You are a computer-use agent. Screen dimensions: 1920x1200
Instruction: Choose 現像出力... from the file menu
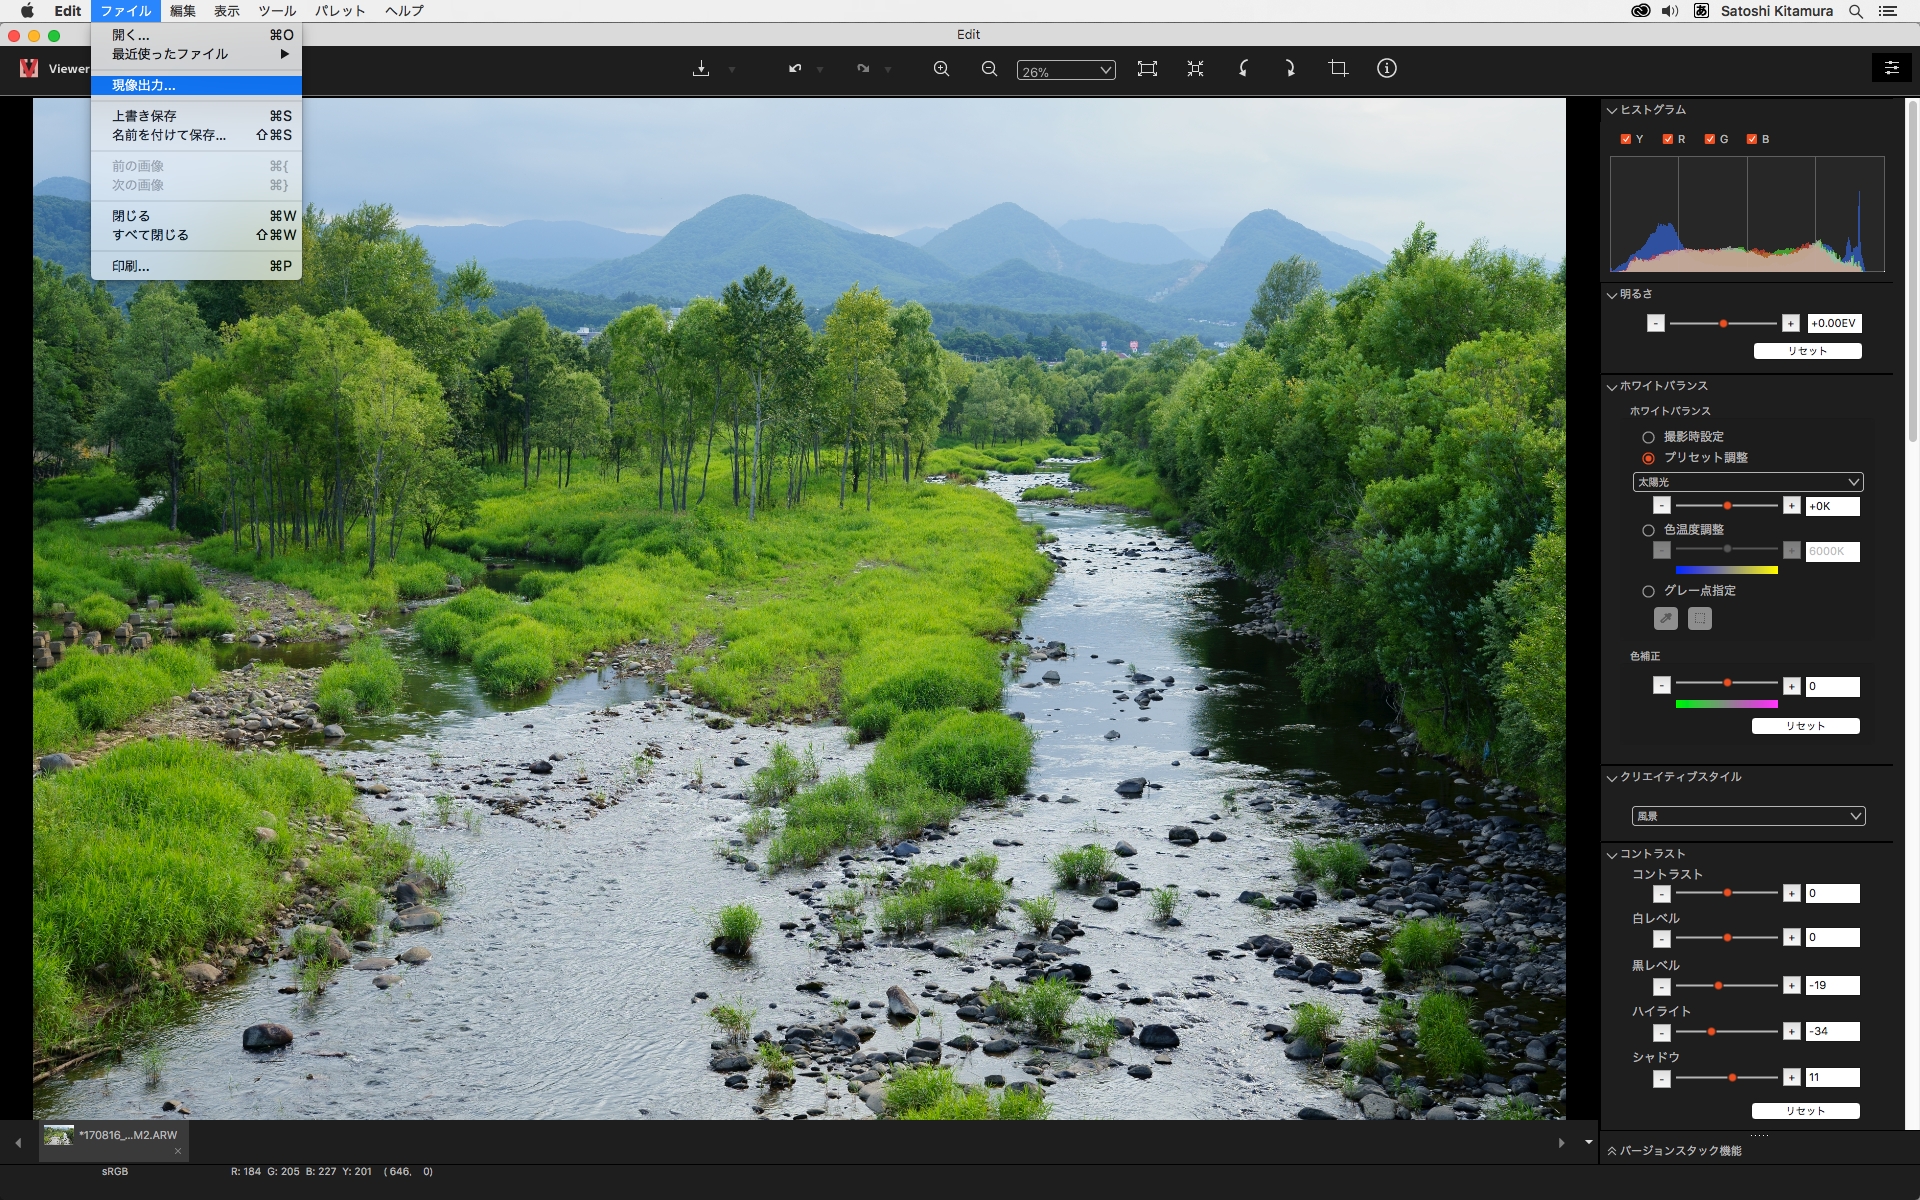coord(144,85)
